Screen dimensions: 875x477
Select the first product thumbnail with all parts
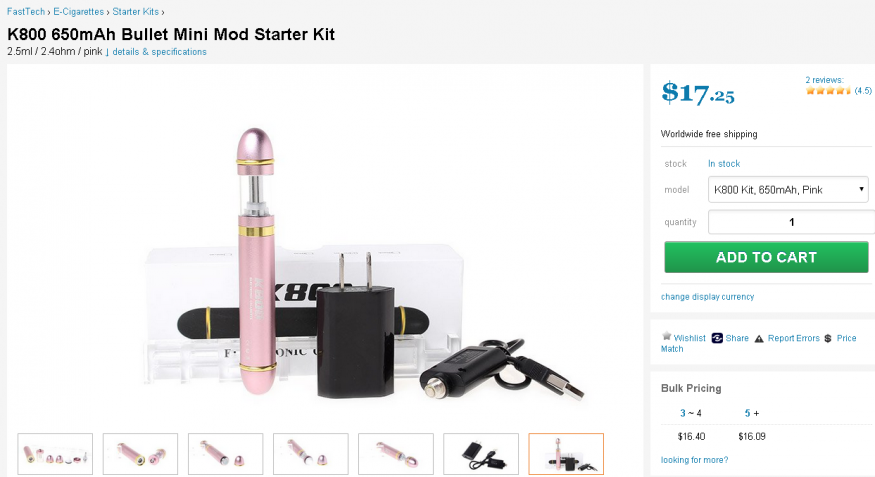(55, 454)
